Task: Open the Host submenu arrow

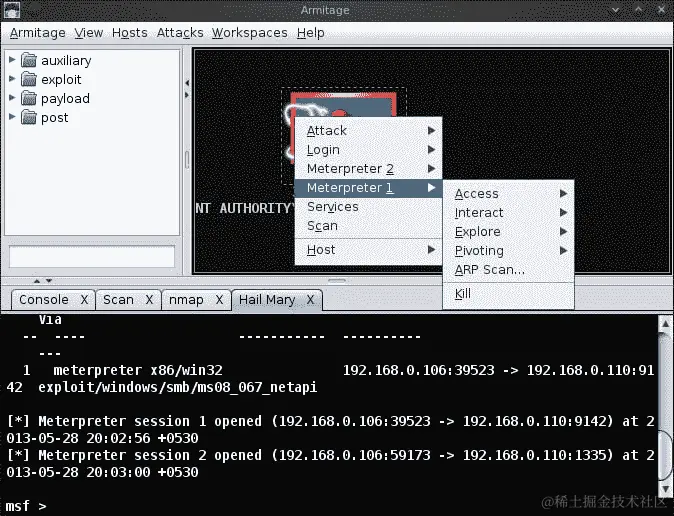Action: pyautogui.click(x=432, y=249)
